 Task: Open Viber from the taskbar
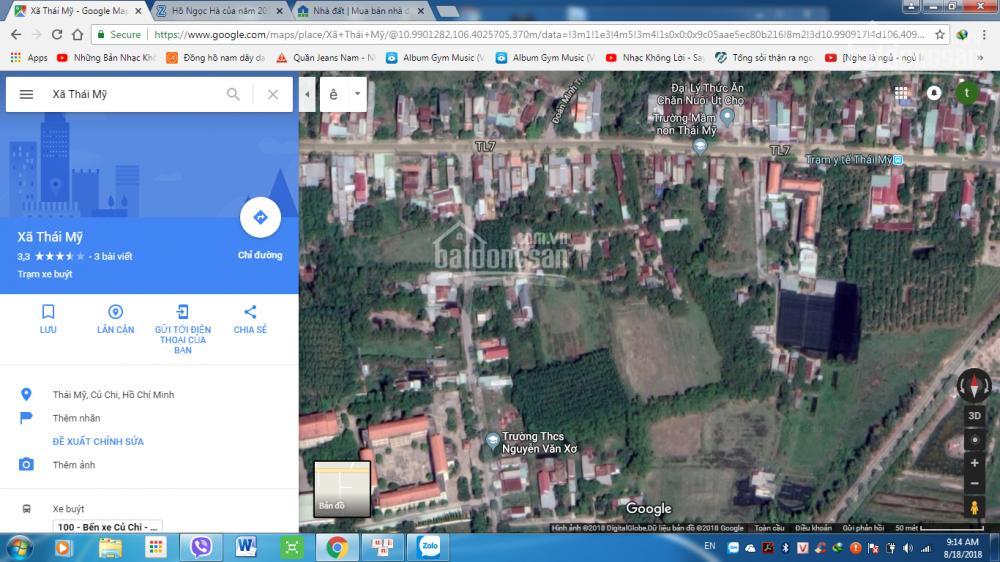201,547
